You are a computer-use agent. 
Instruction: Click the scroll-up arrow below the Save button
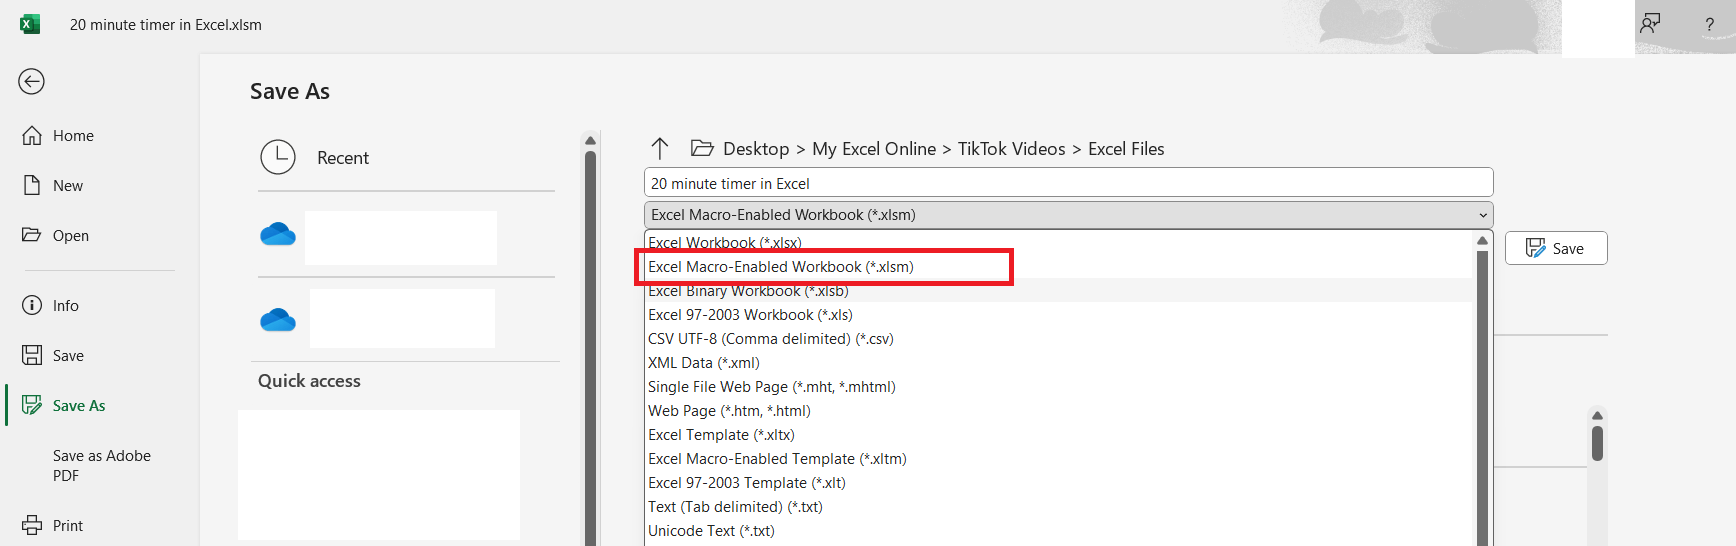(x=1597, y=415)
